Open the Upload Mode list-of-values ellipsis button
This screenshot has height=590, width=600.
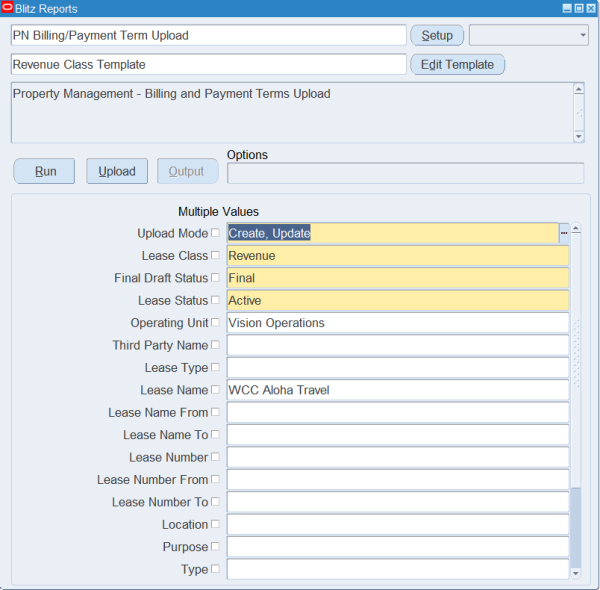pyautogui.click(x=564, y=233)
